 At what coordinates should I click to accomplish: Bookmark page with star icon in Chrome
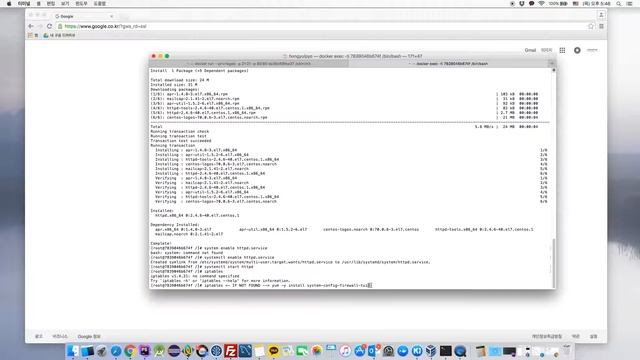(591, 26)
